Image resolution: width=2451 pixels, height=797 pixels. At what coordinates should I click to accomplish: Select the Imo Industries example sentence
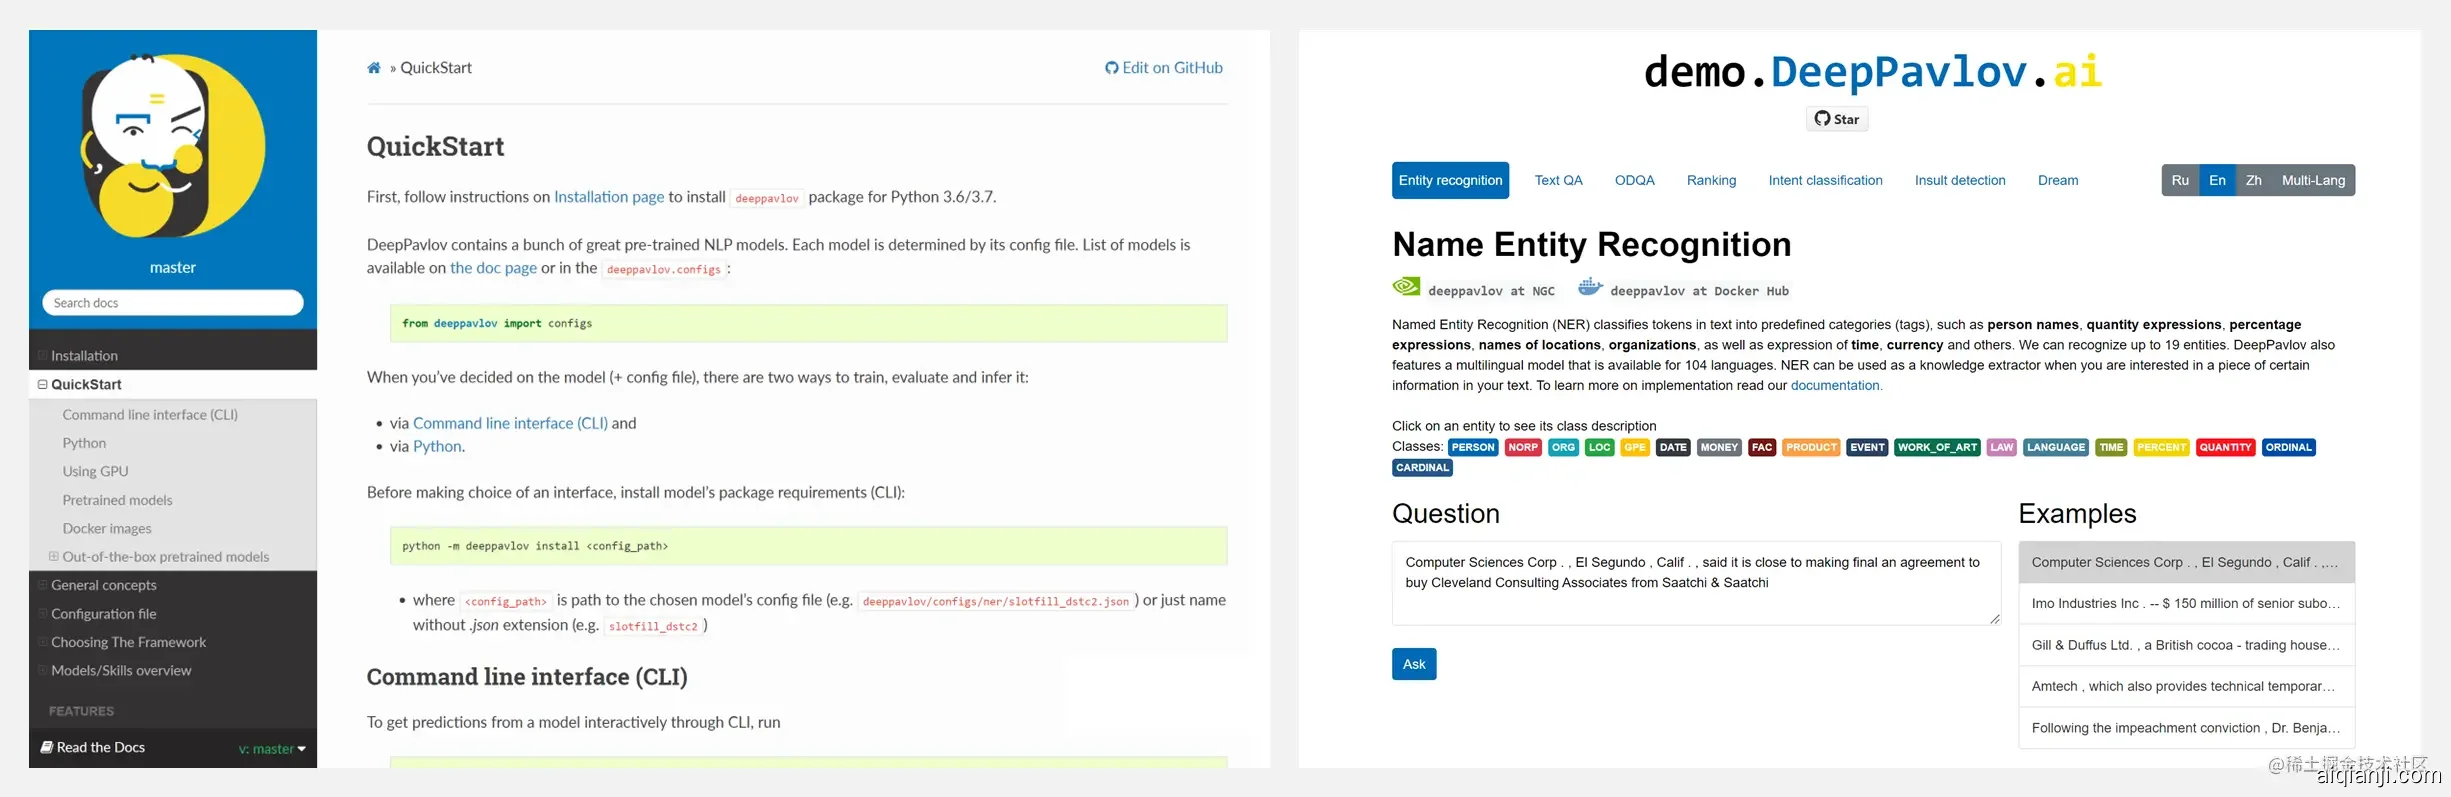(x=2185, y=604)
